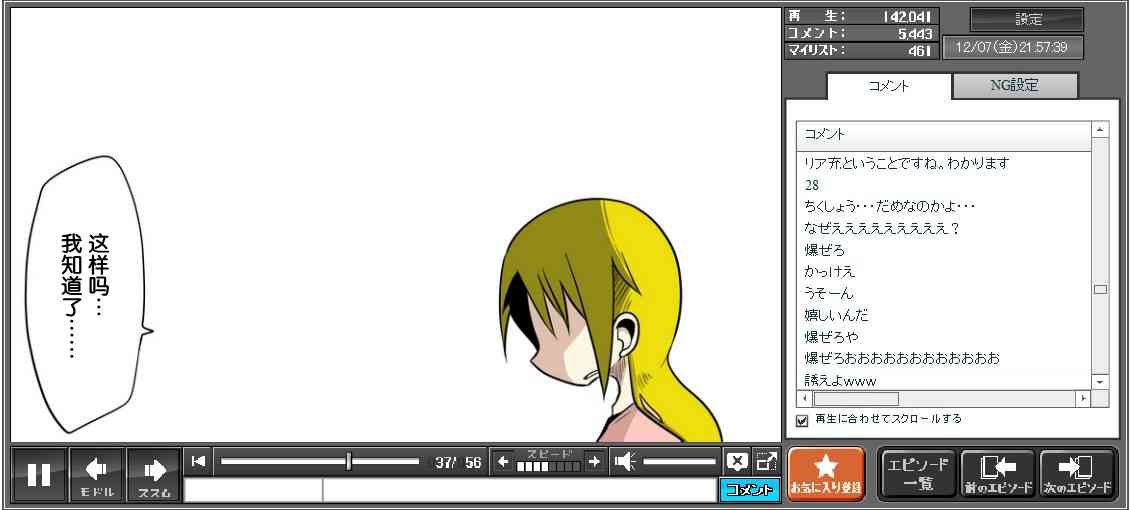Enter fullscreen with the expand icon
The image size is (1131, 510).
pos(766,461)
